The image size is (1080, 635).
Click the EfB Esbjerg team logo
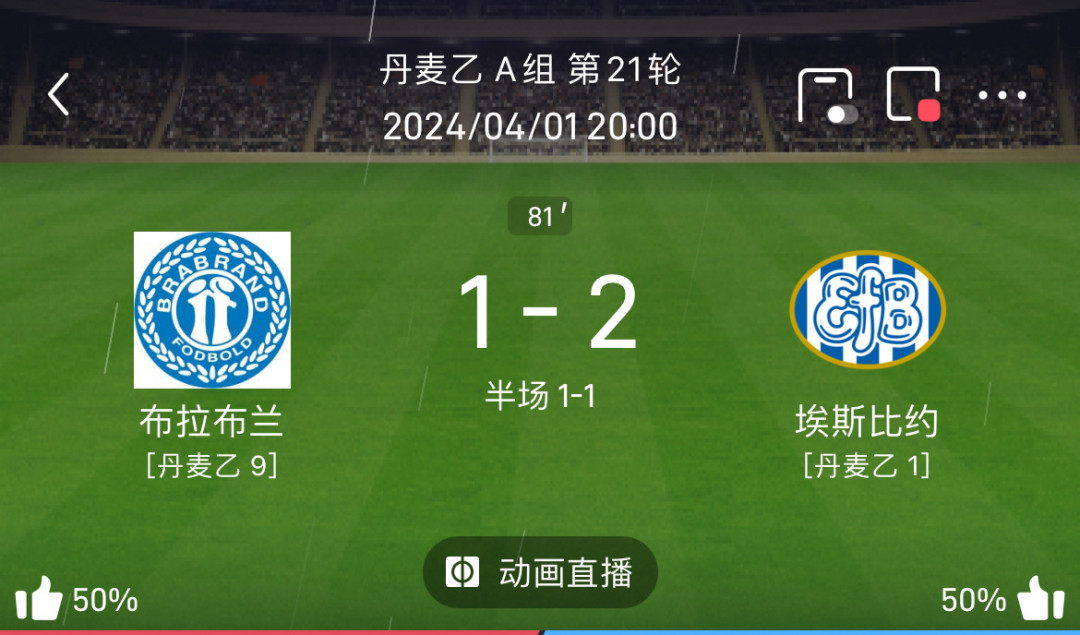tap(867, 309)
